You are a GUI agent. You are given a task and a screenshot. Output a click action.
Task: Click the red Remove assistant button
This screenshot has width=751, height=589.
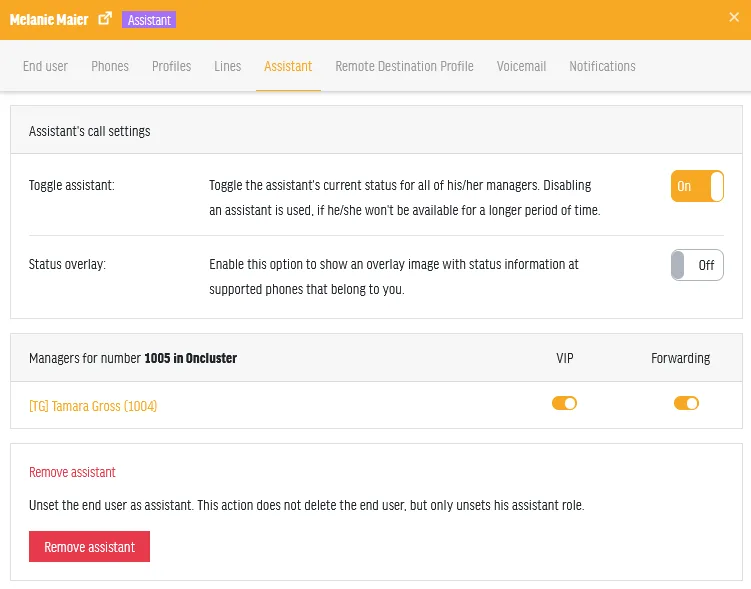point(89,546)
